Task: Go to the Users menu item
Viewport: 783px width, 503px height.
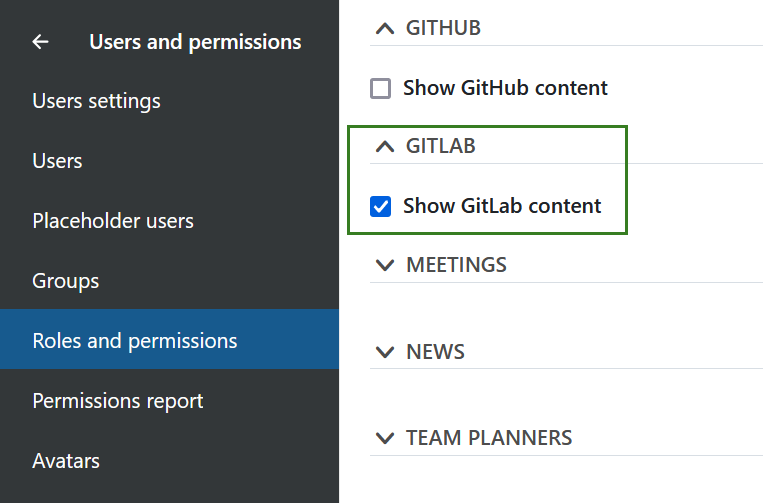Action: point(57,161)
